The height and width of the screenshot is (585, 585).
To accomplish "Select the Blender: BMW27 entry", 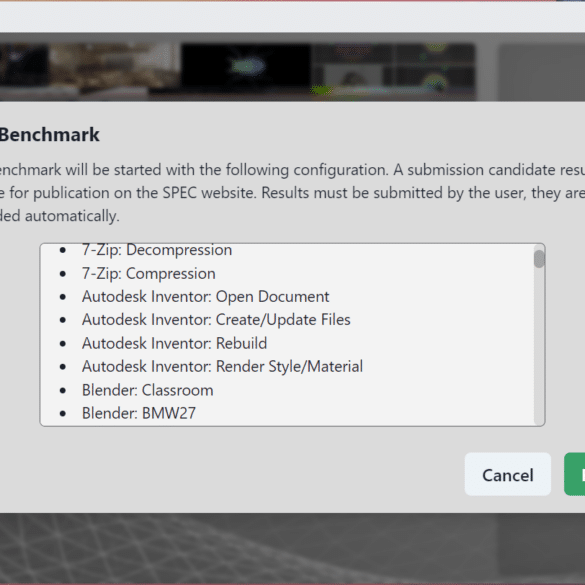I will click(x=139, y=413).
